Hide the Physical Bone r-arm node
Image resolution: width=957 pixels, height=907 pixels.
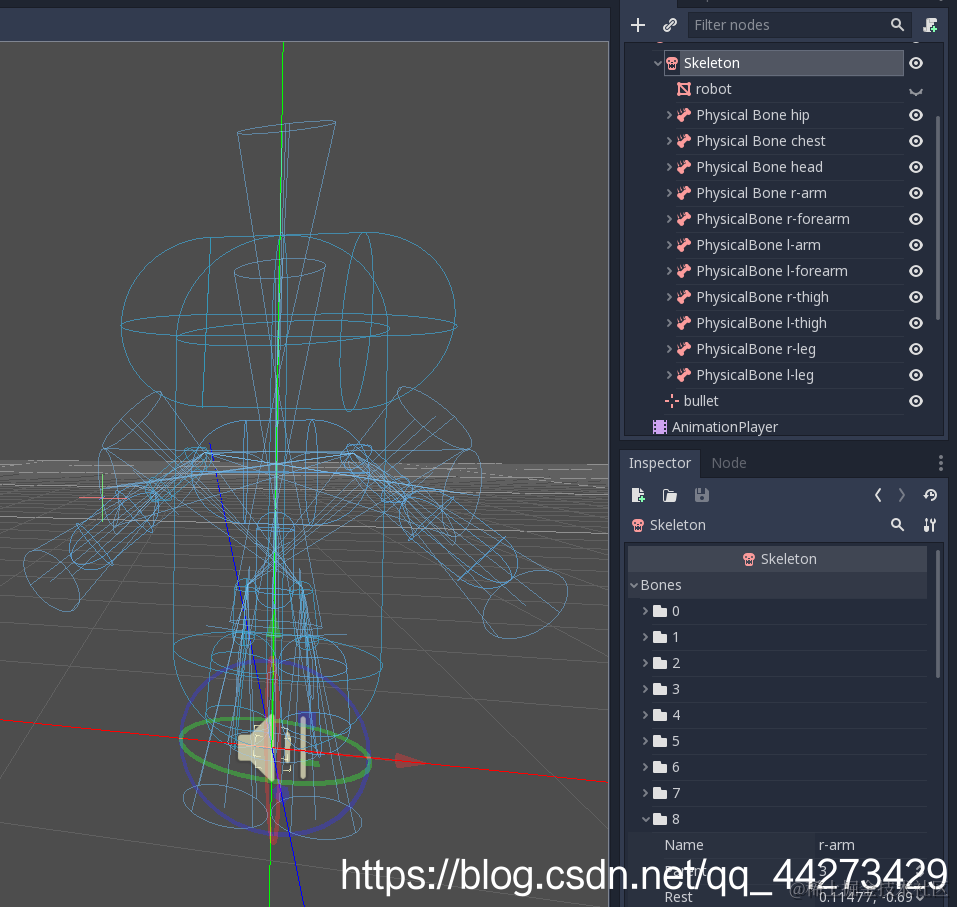pyautogui.click(x=915, y=193)
